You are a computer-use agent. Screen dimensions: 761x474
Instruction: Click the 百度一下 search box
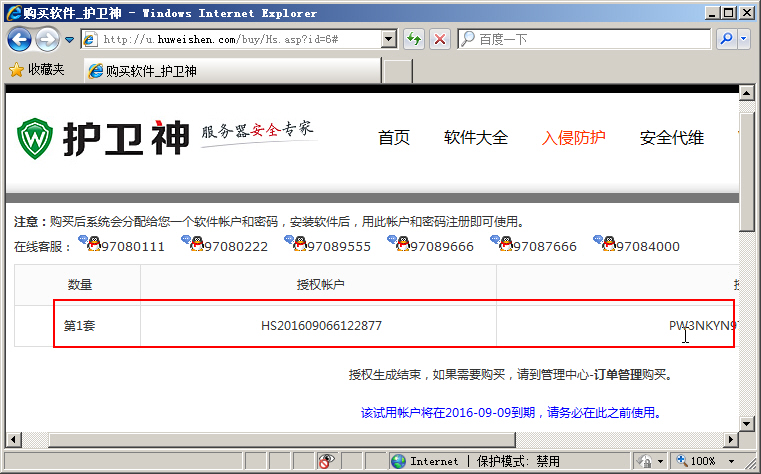point(584,39)
